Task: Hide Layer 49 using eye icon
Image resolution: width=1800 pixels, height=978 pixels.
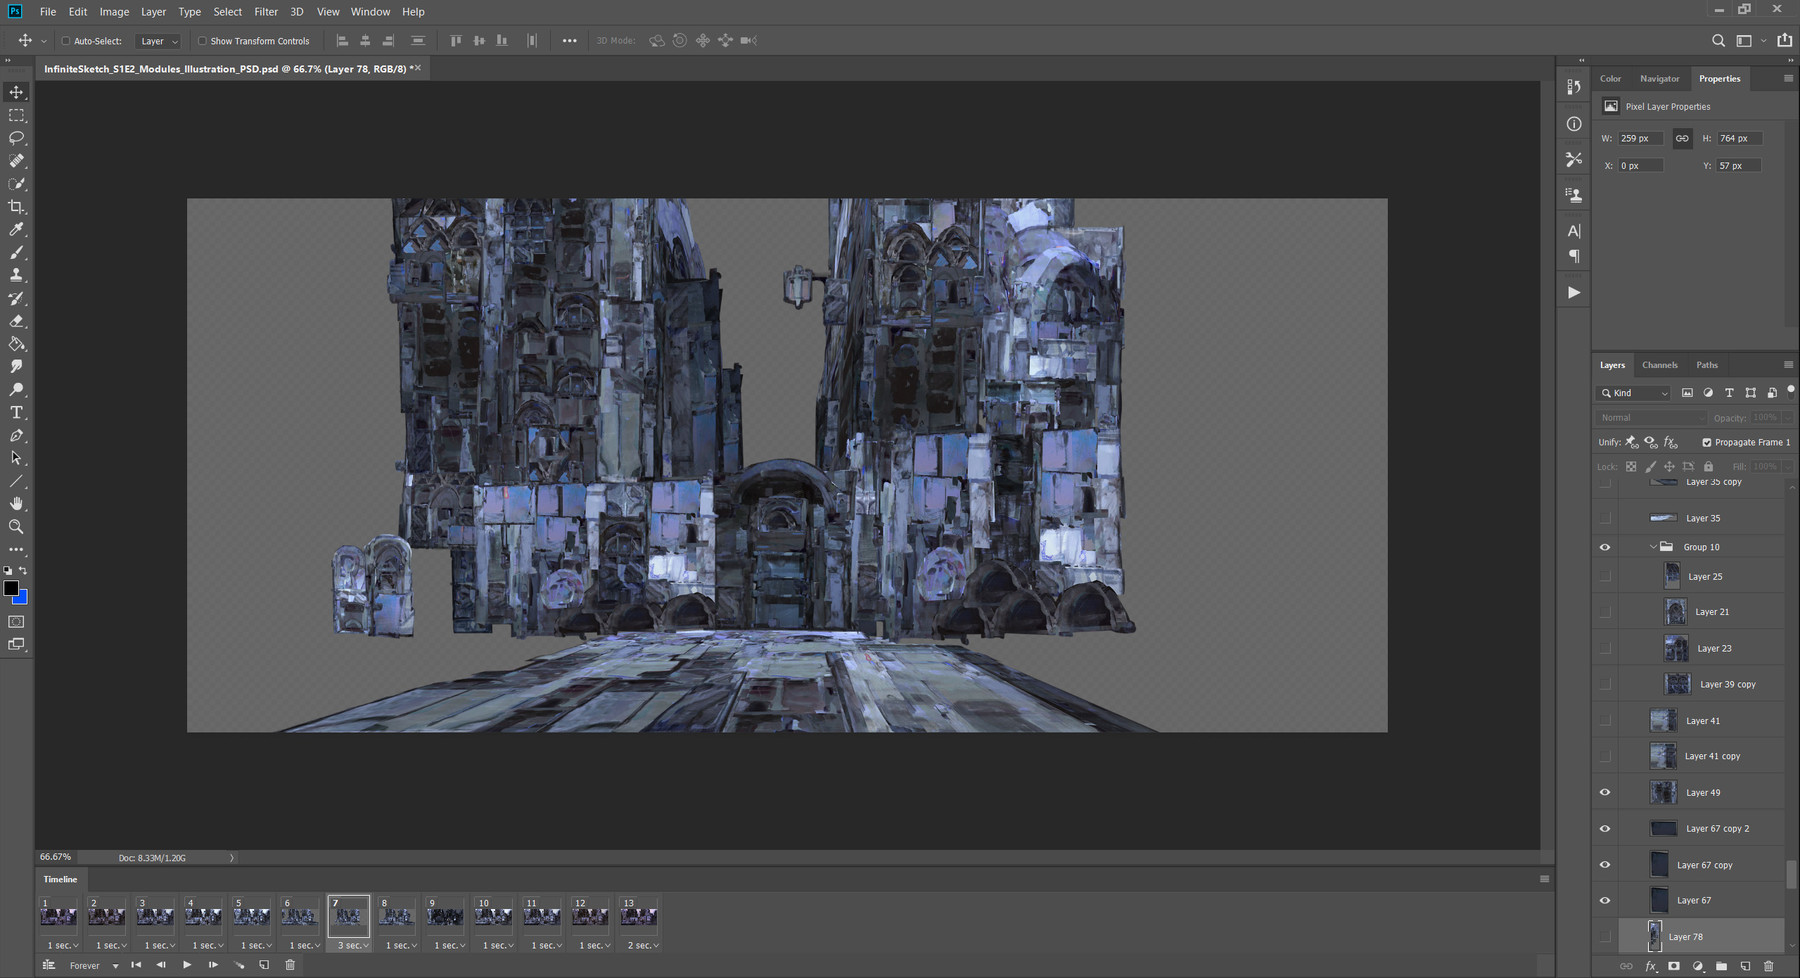Action: pyautogui.click(x=1605, y=793)
